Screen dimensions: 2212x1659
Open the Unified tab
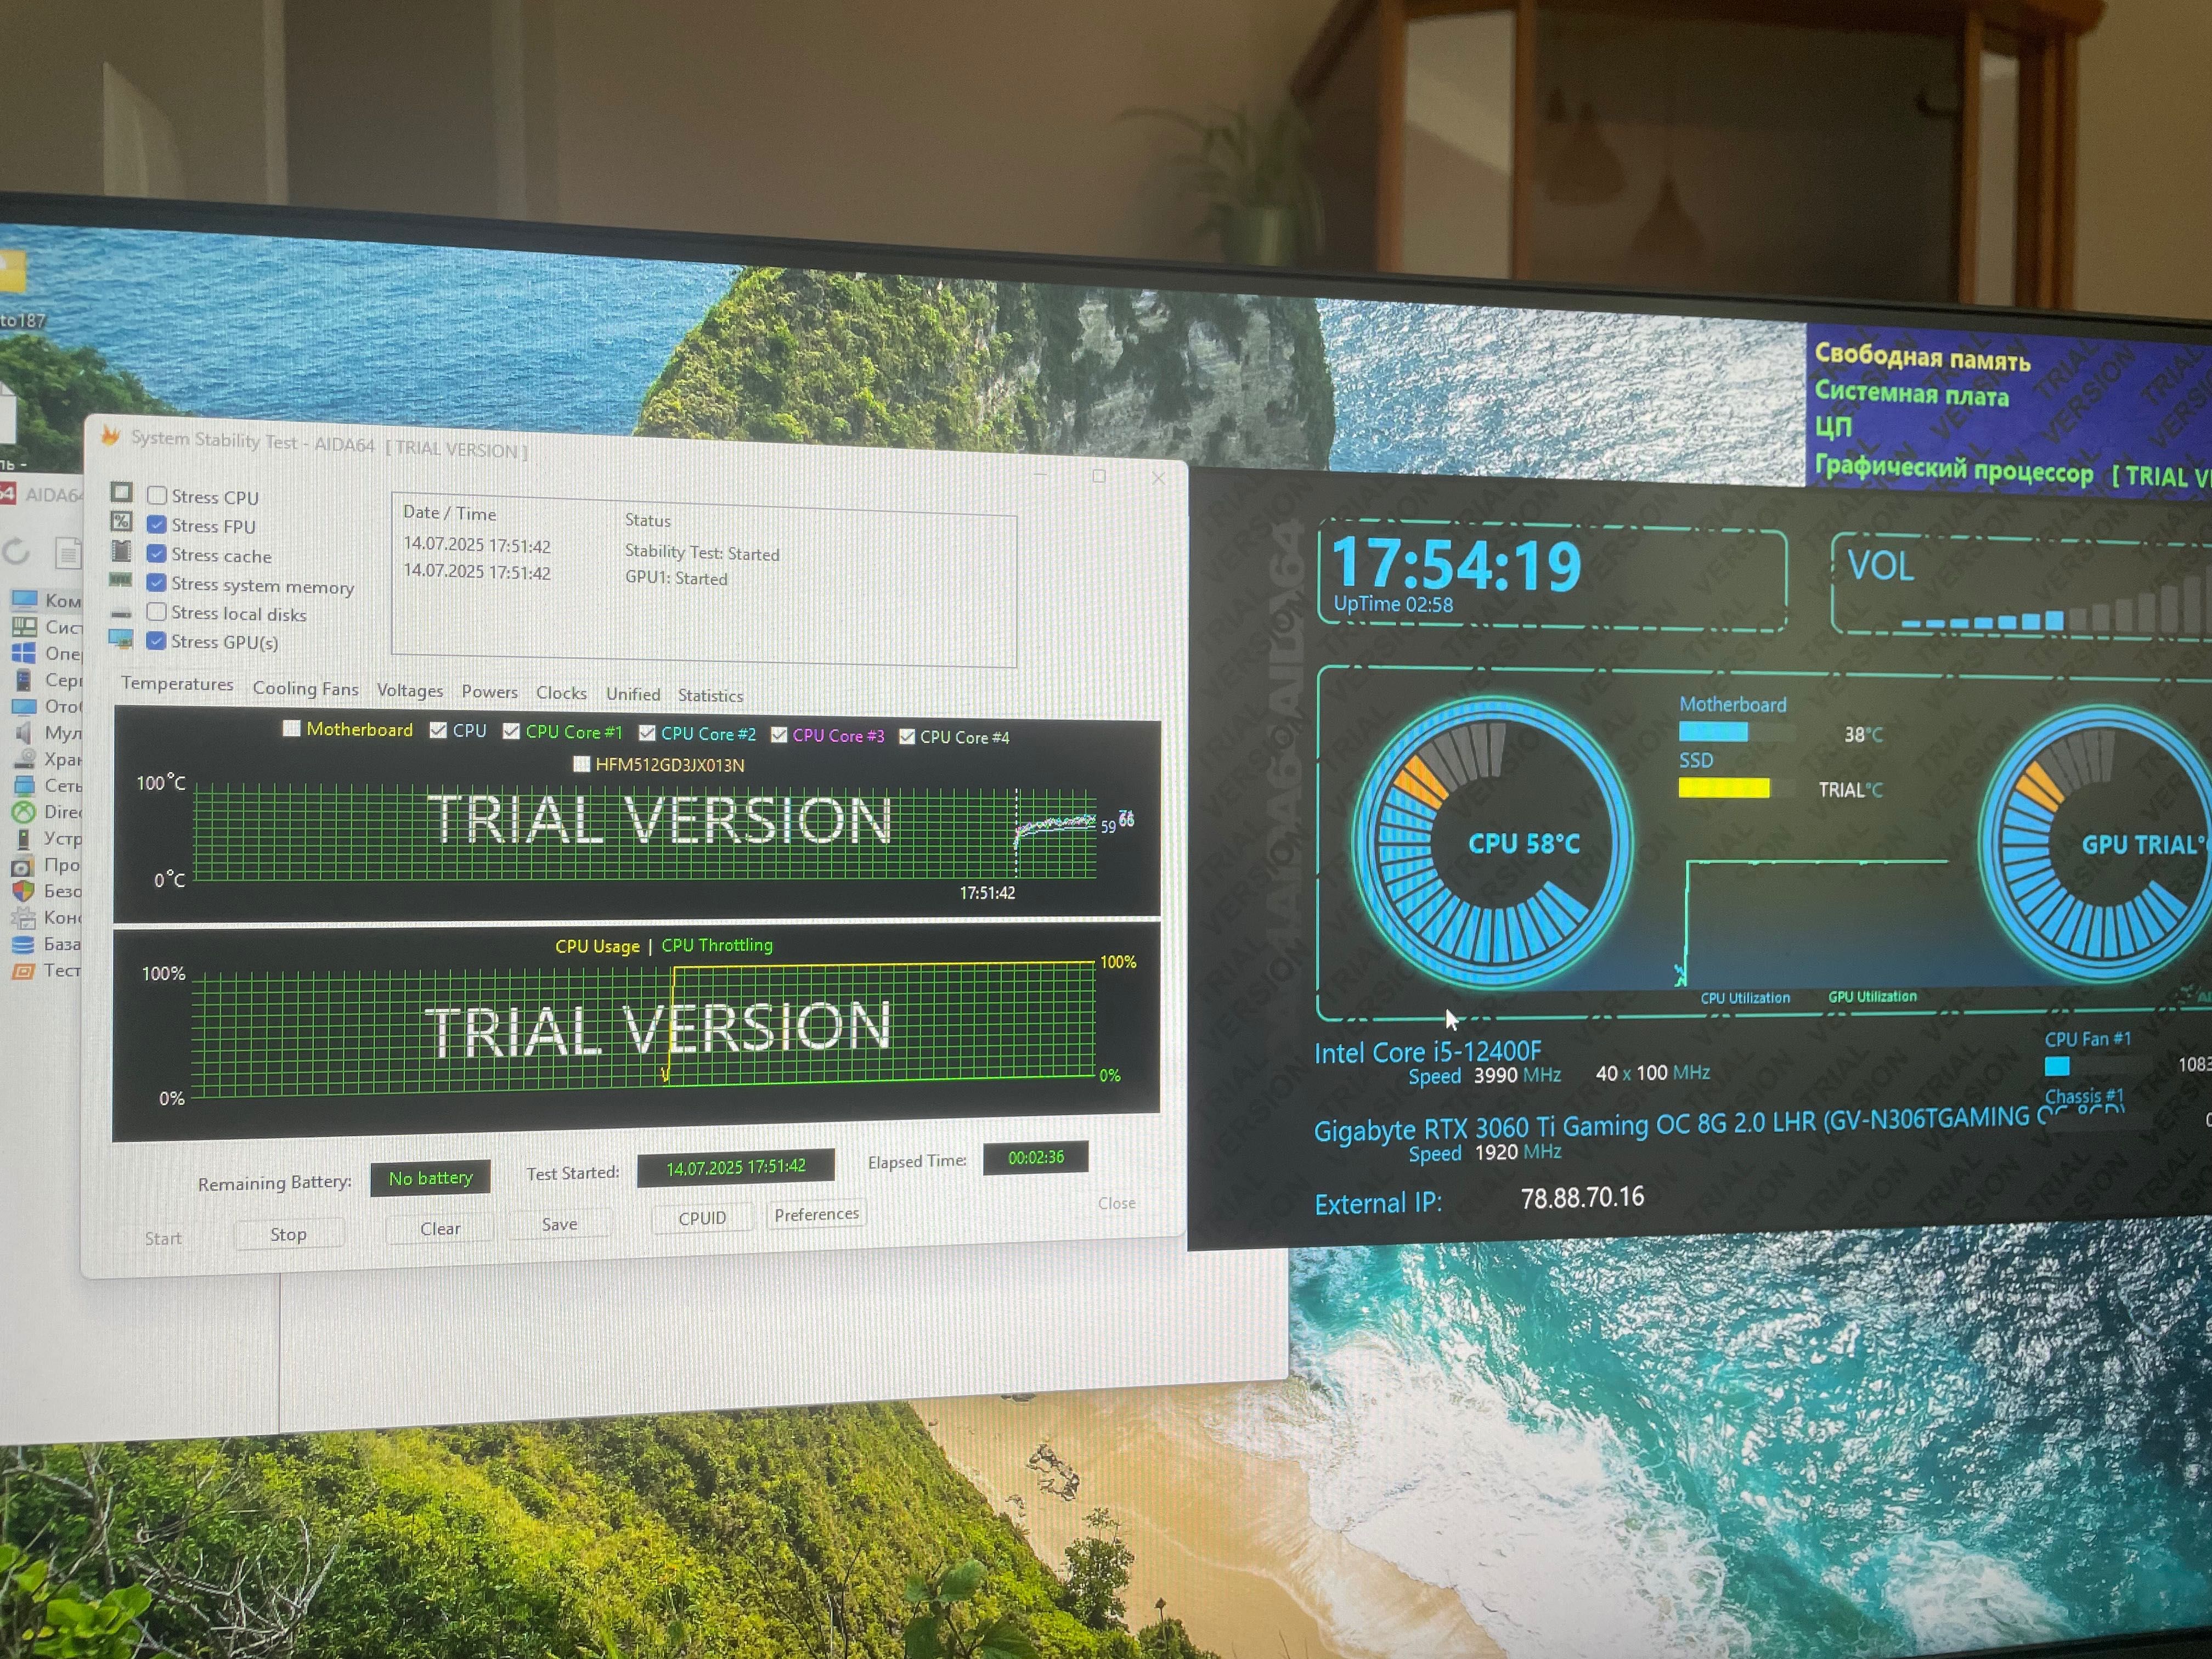(x=633, y=694)
